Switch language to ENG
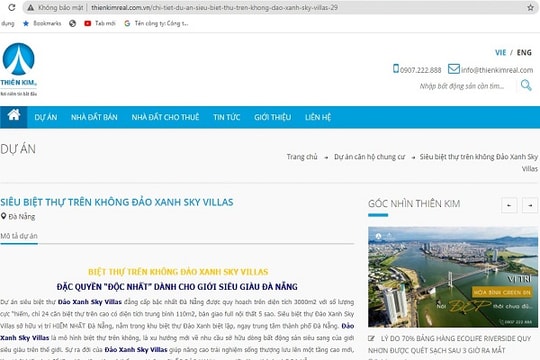This screenshot has width=540, height=360. pyautogui.click(x=524, y=52)
